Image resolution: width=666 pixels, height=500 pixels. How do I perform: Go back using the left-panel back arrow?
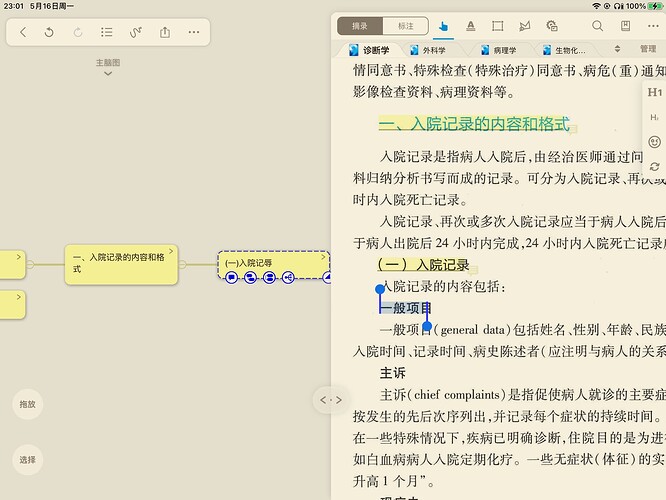click(23, 32)
